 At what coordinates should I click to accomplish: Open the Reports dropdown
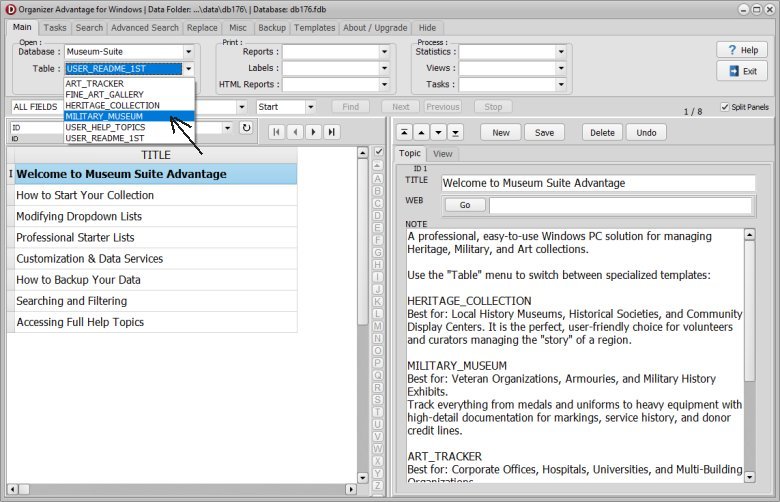pos(384,52)
